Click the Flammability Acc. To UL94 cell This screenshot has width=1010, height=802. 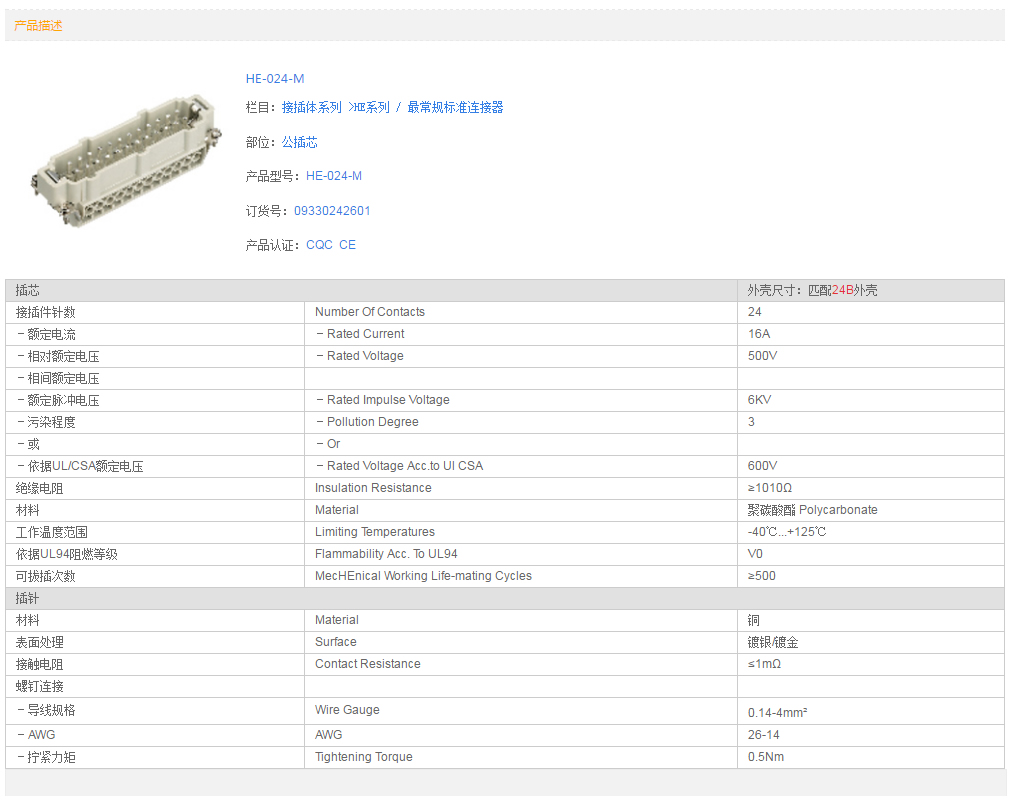pos(386,554)
